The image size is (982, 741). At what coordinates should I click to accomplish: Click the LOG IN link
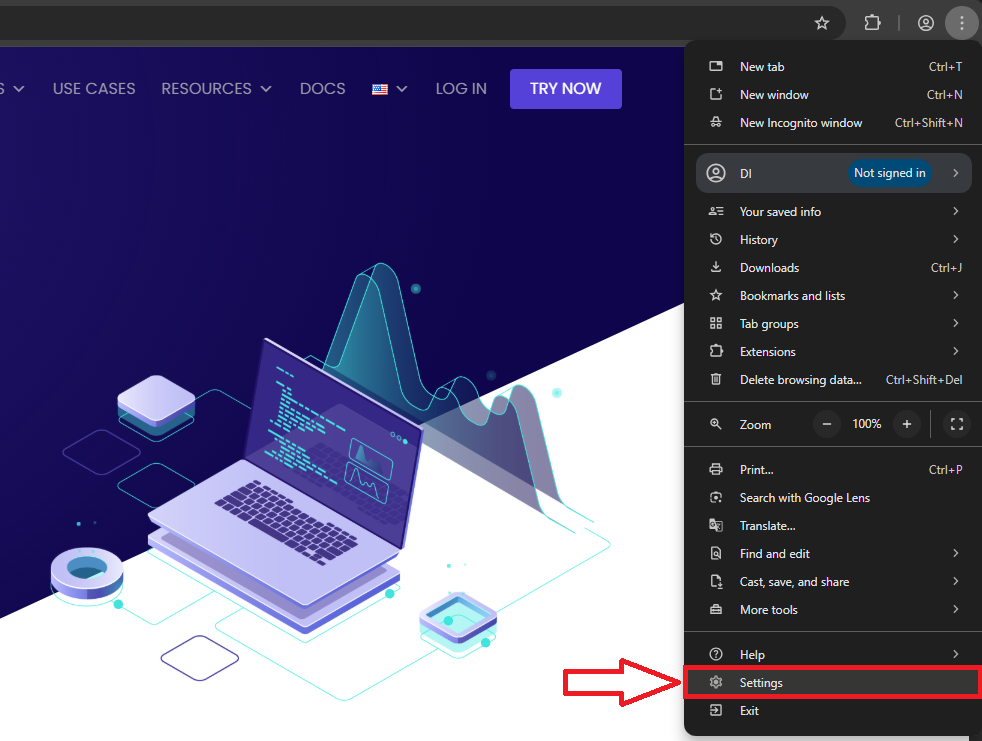tap(461, 89)
